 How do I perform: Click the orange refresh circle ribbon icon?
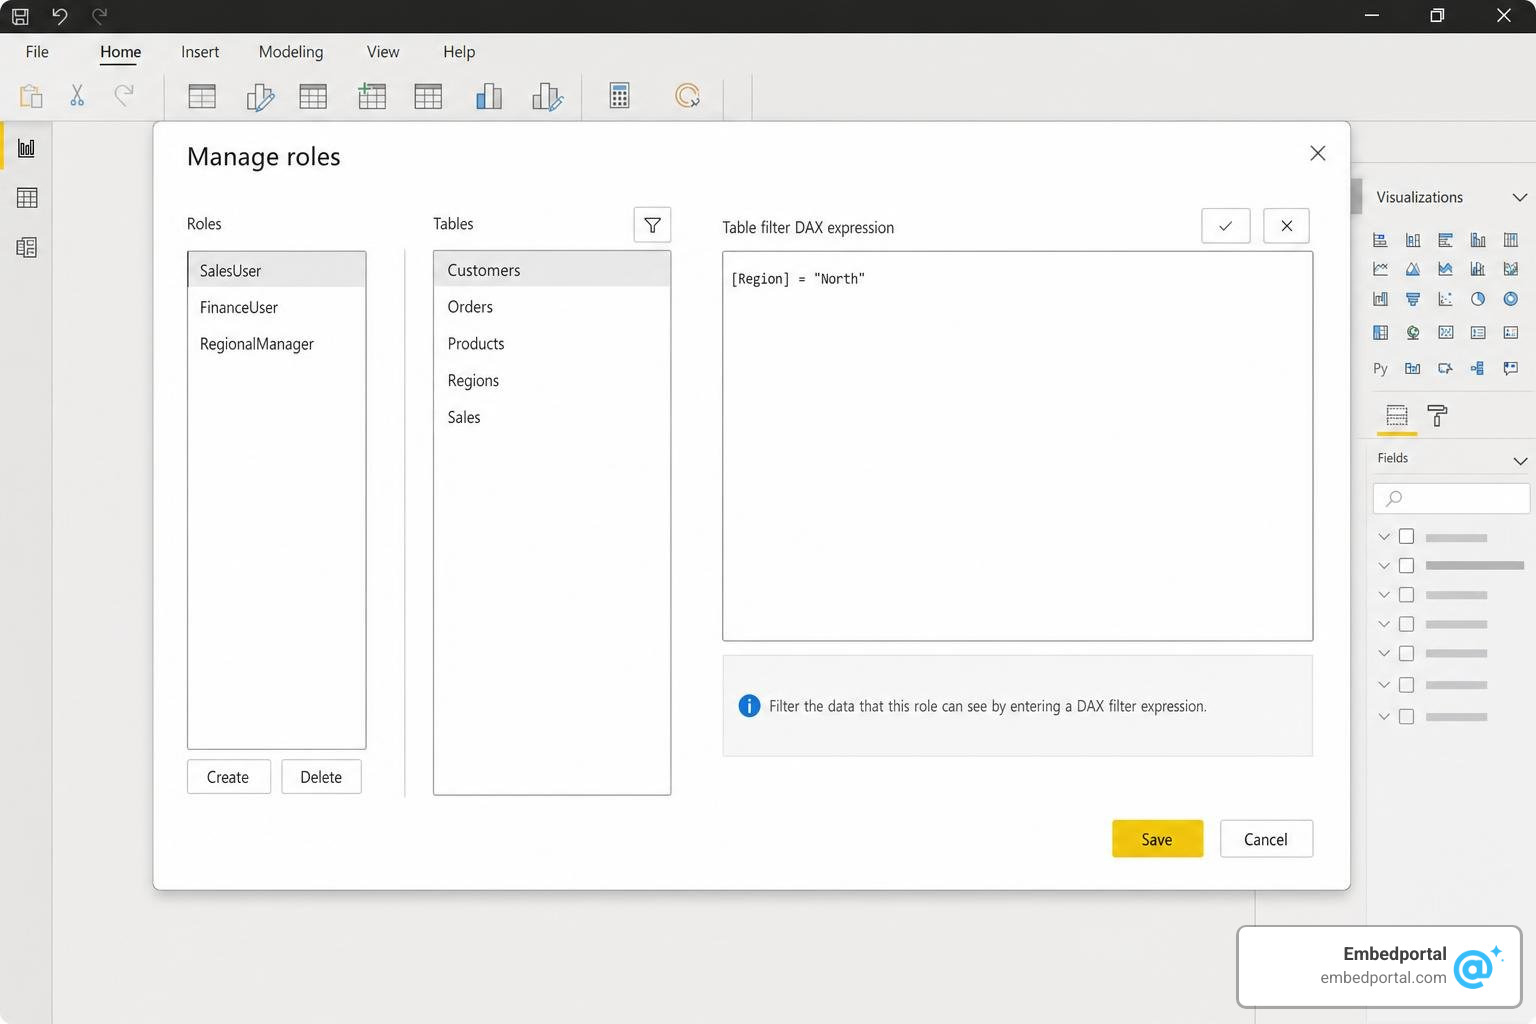[687, 96]
